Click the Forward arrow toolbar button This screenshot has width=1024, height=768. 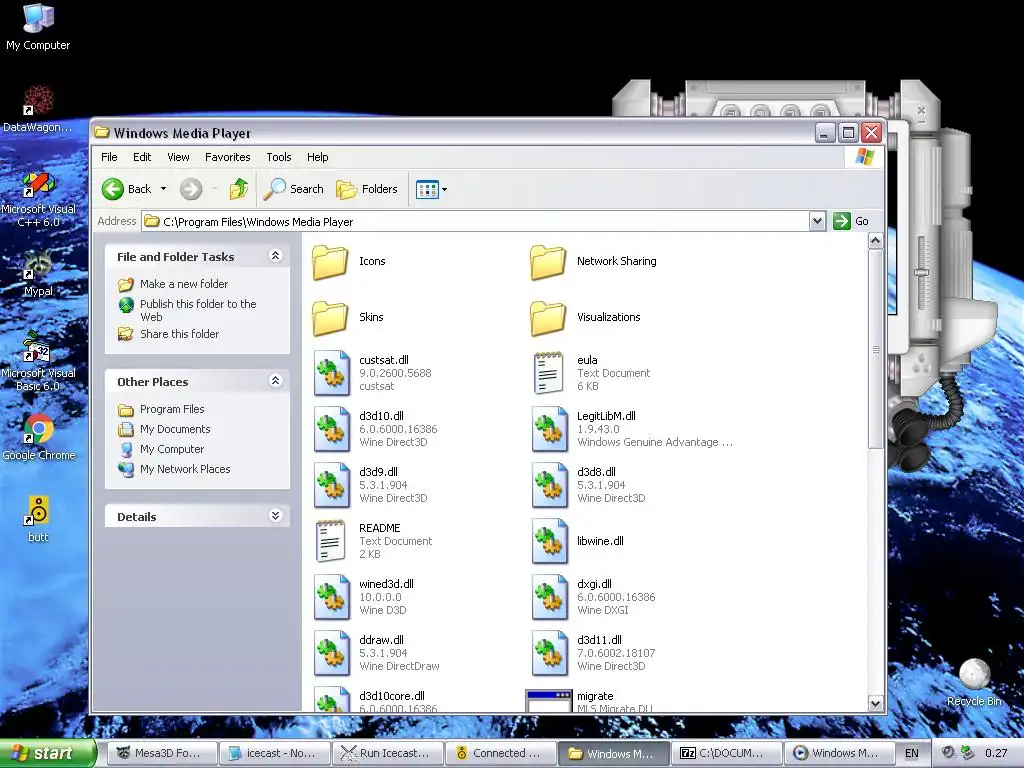(191, 189)
